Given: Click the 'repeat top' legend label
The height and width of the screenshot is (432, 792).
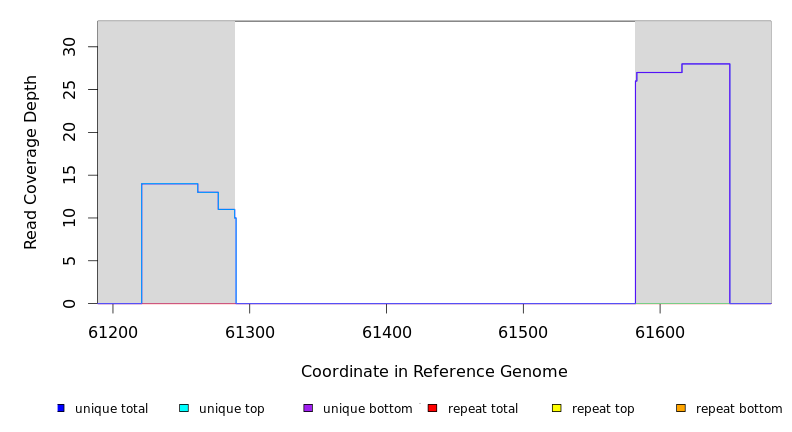Looking at the screenshot, I should click(x=603, y=409).
